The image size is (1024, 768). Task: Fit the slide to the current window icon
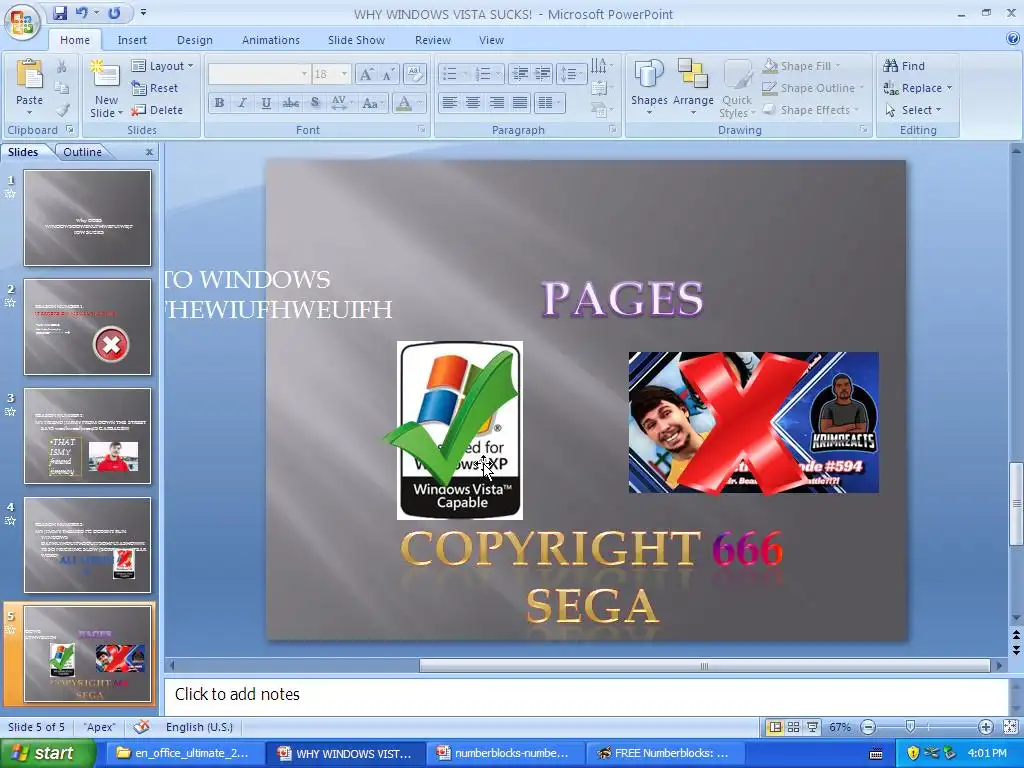point(1010,727)
